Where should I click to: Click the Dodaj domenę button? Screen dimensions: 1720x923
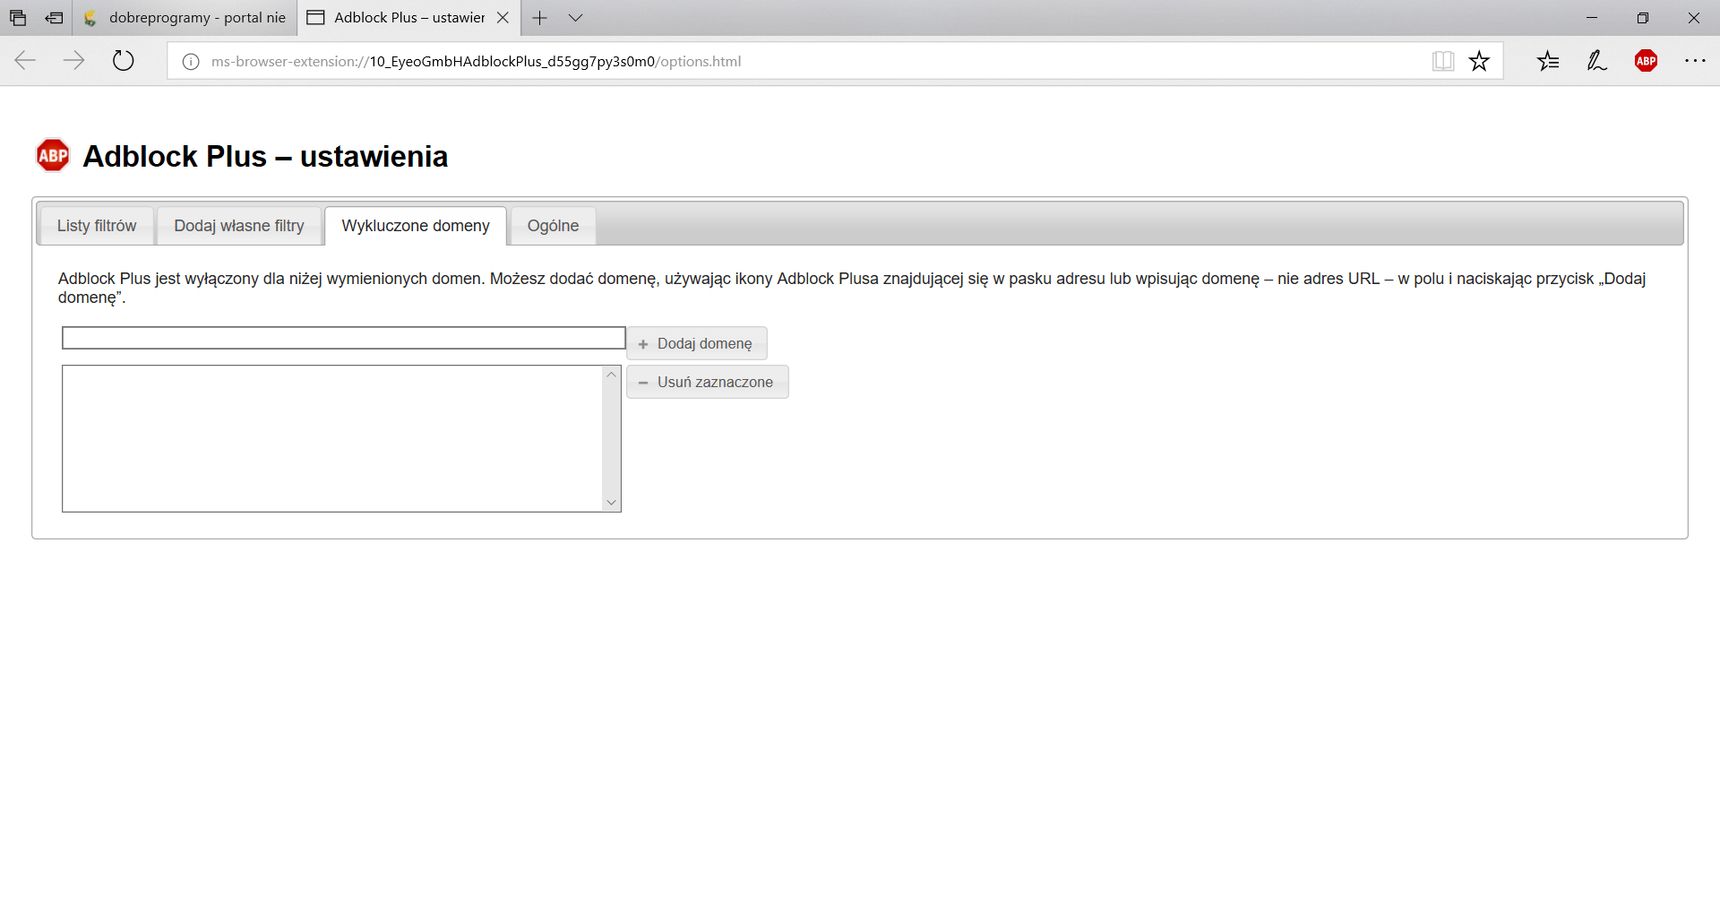697,343
